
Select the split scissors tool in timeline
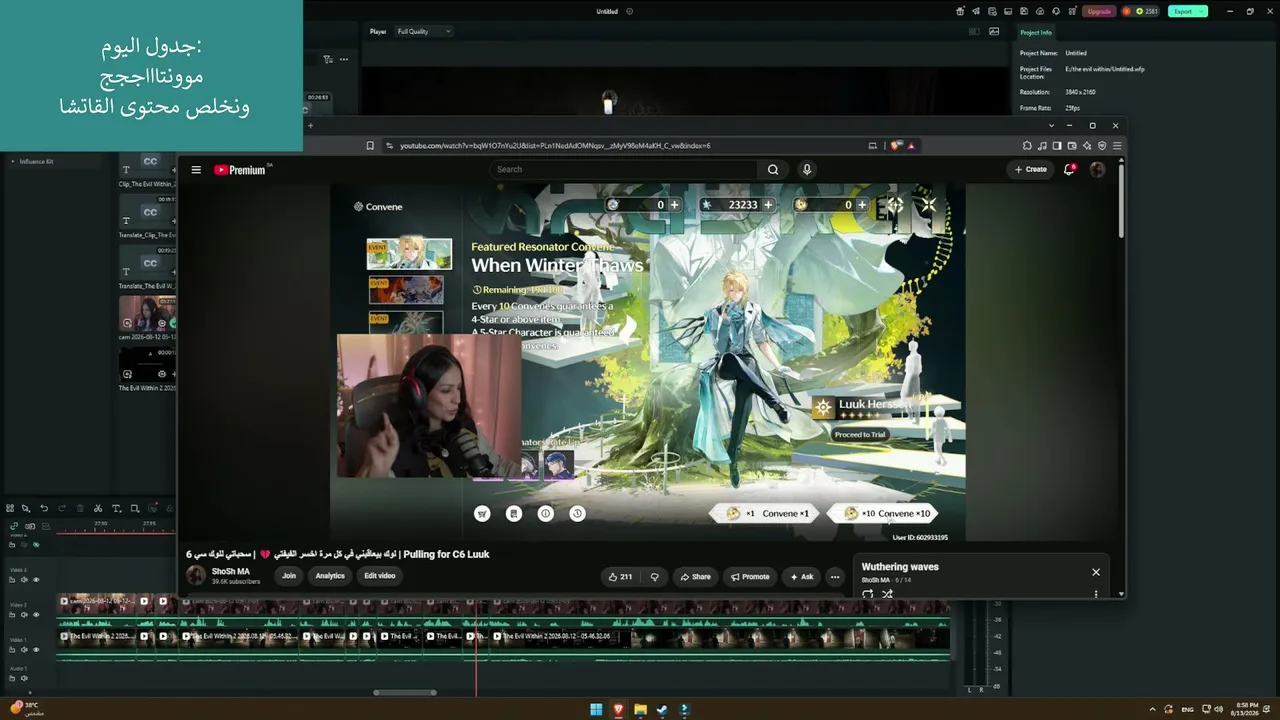pos(98,509)
